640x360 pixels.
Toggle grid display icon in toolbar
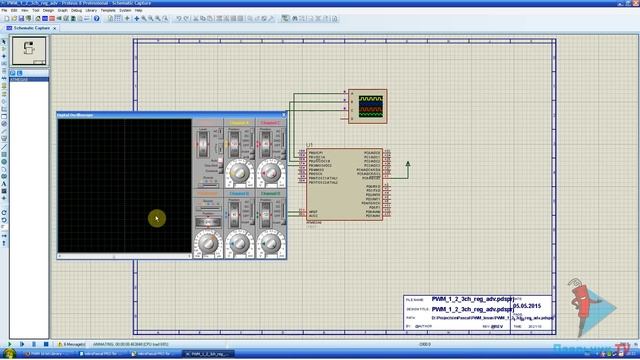click(x=118, y=18)
